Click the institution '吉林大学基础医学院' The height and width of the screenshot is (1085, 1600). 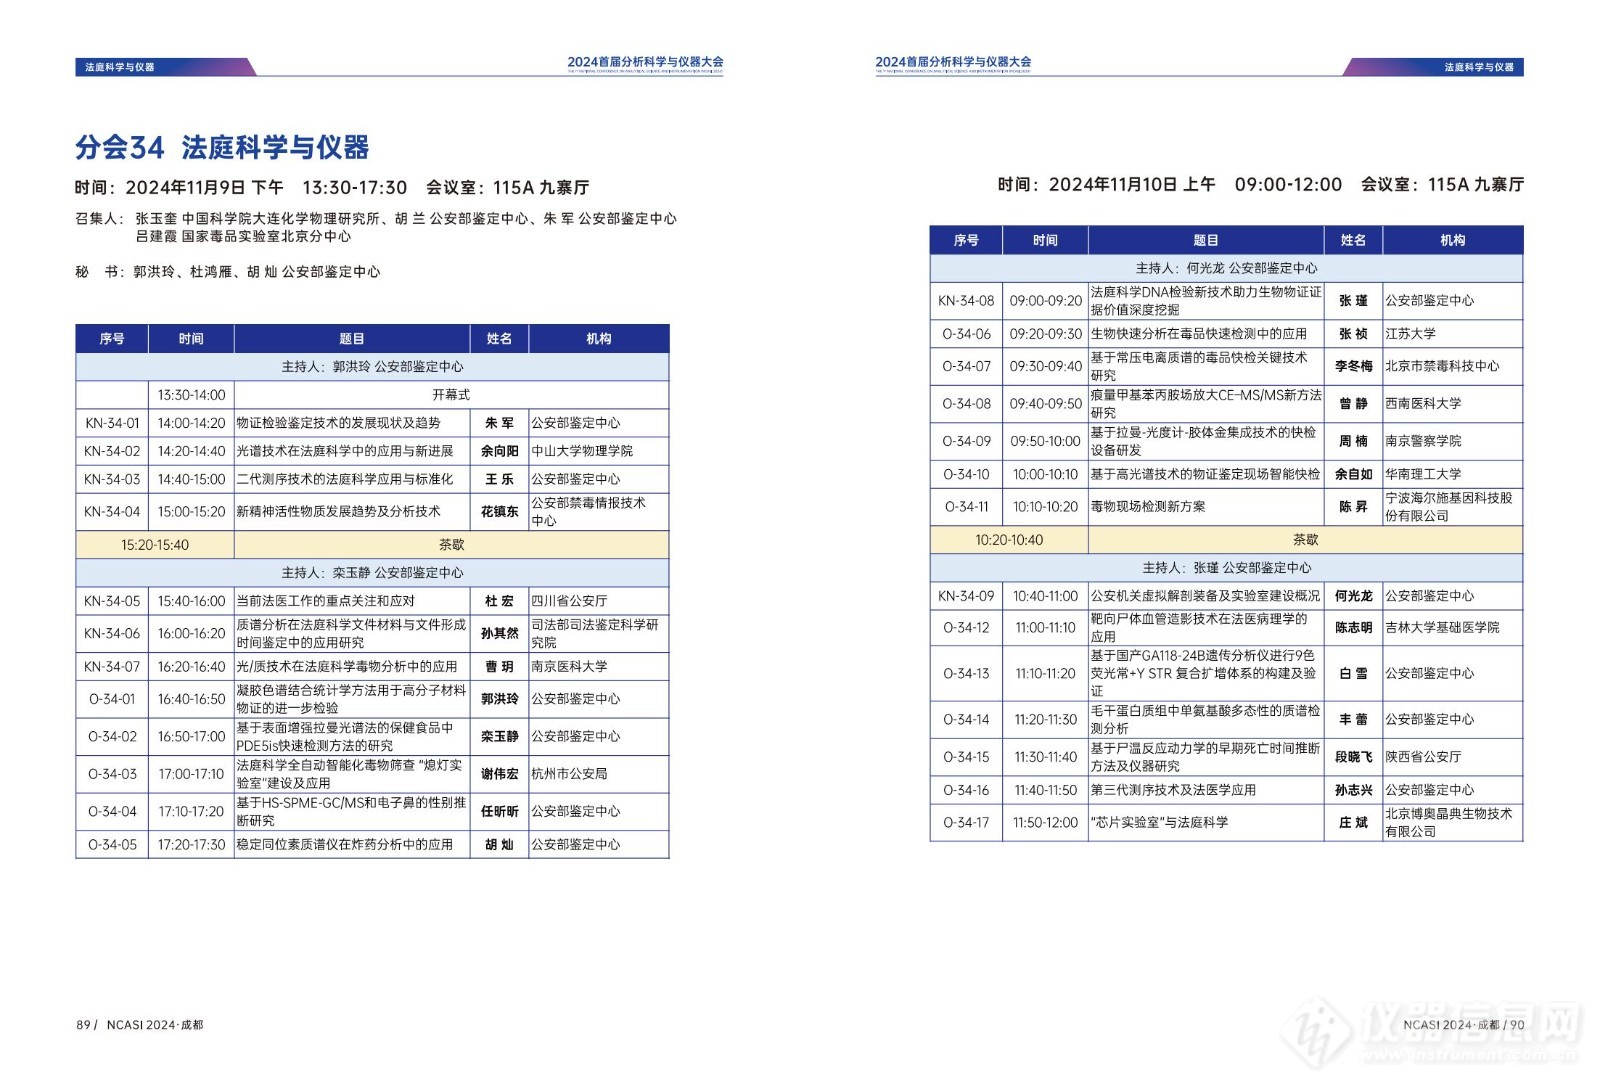click(x=1442, y=627)
